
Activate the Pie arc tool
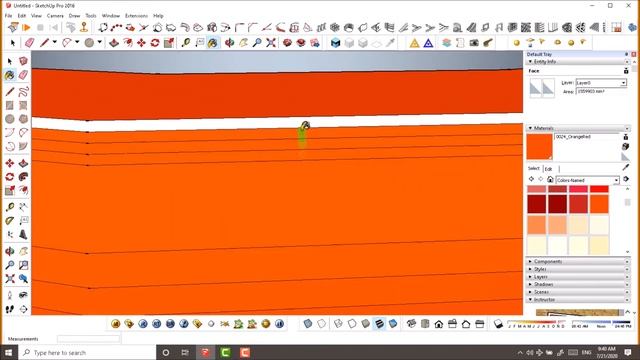(x=23, y=146)
